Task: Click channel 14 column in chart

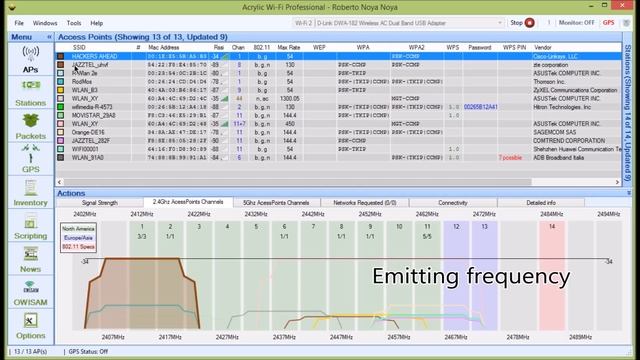Action: tap(552, 276)
